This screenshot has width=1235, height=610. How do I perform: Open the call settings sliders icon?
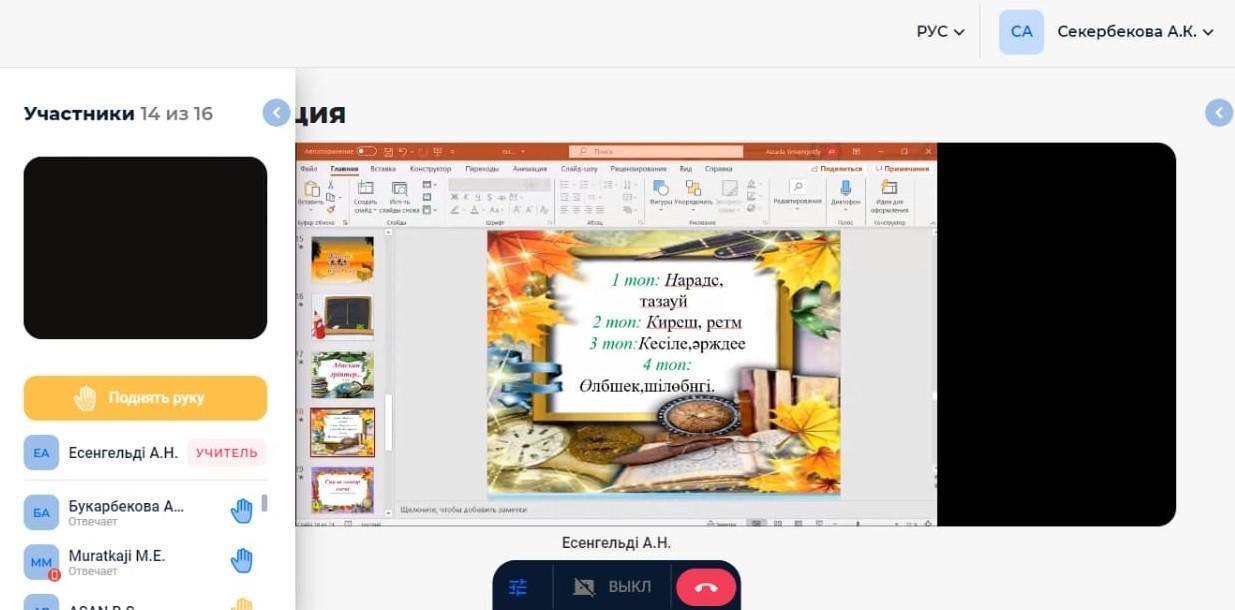518,587
